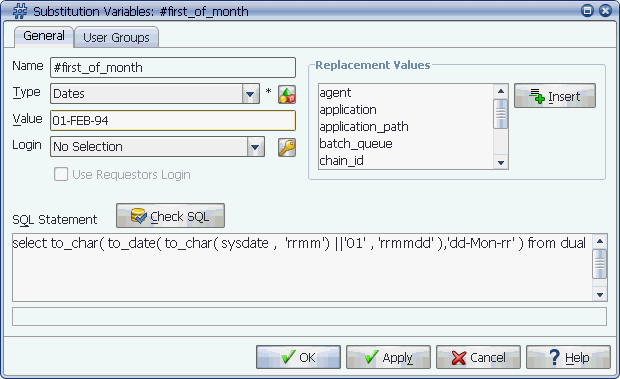The width and height of the screenshot is (620, 379).
Task: Close the Substitution Variables dialog
Action: [x=605, y=11]
